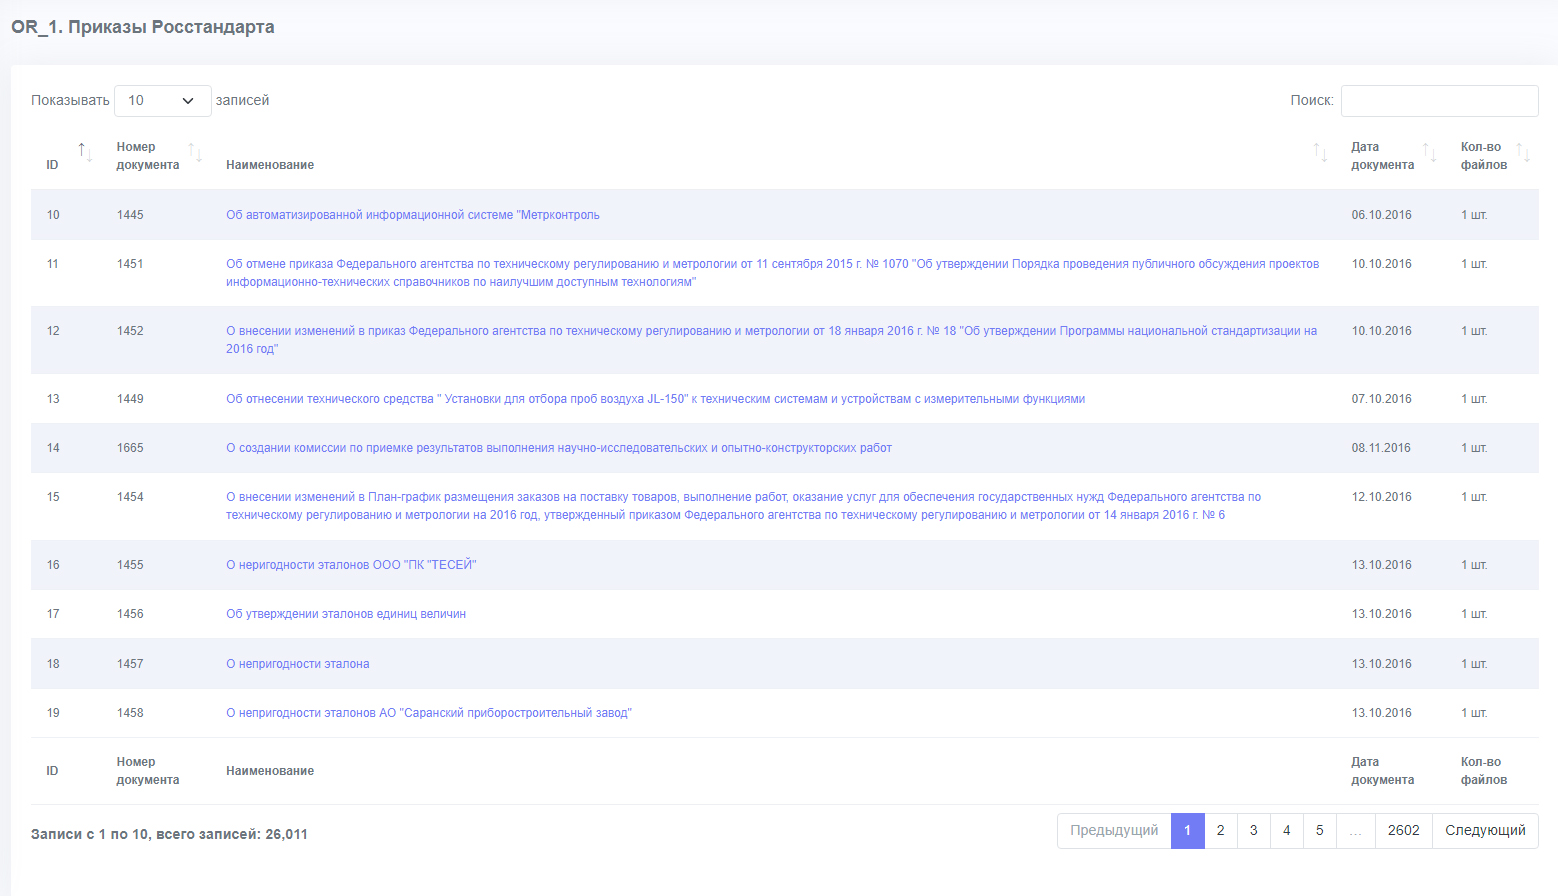Select ID cell 10
Viewport: 1558px width, 896px height.
click(53, 215)
